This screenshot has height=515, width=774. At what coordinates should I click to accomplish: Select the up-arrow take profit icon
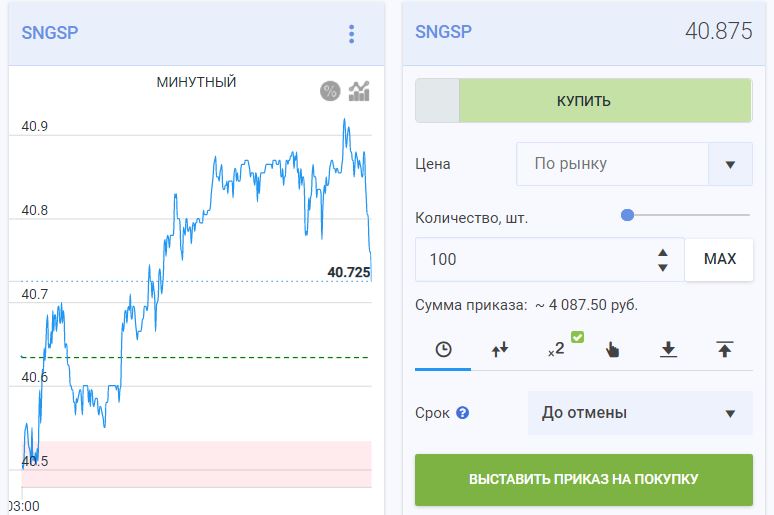[x=725, y=350]
